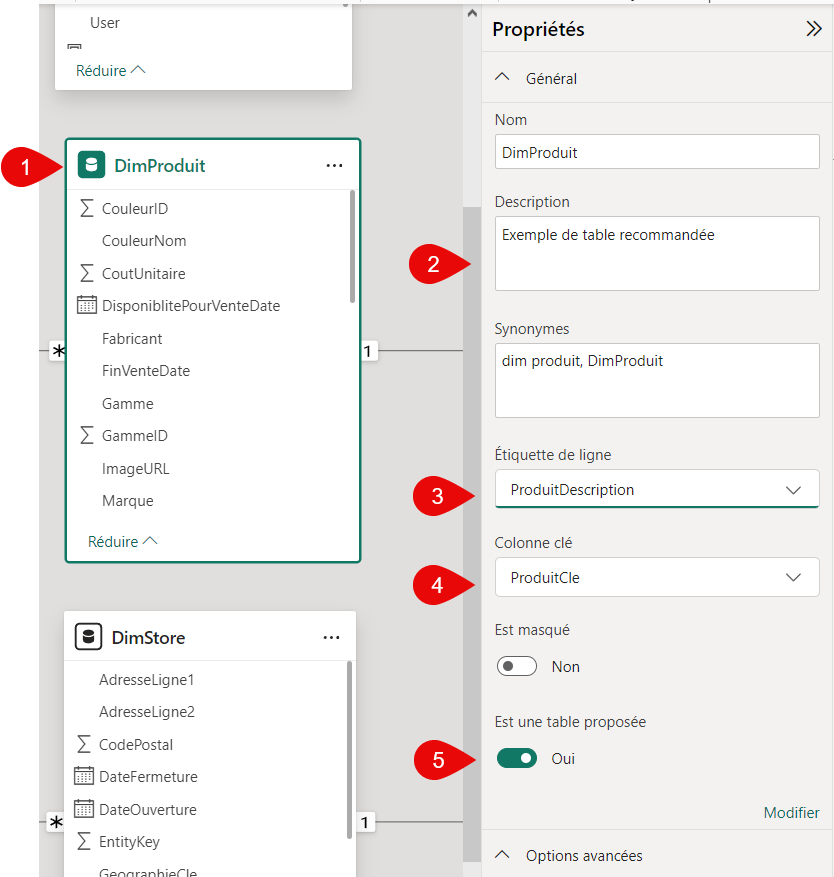The height and width of the screenshot is (877, 834).
Task: Open the Colonne clé dropdown
Action: click(x=657, y=577)
